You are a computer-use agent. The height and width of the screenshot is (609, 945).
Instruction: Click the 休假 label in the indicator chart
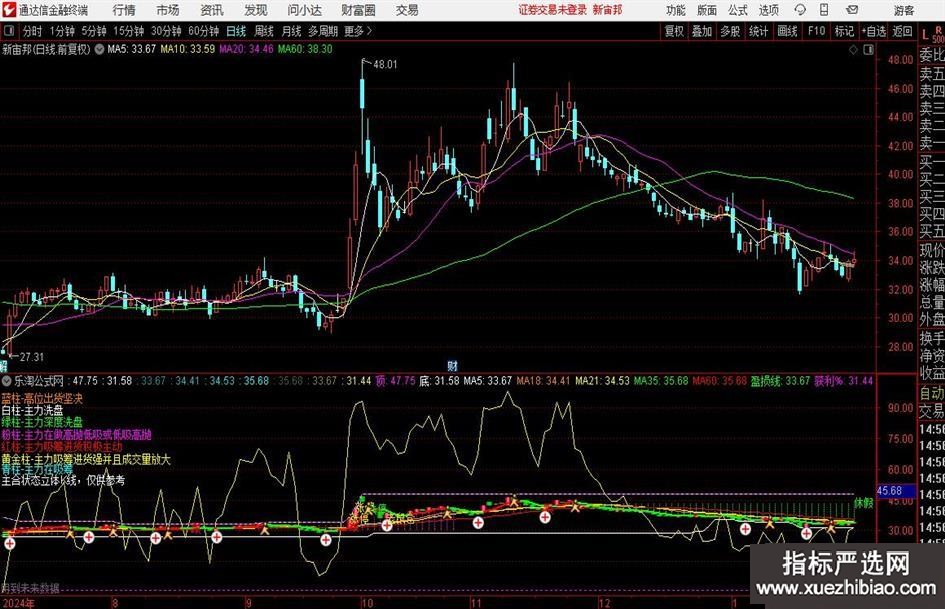tap(864, 502)
